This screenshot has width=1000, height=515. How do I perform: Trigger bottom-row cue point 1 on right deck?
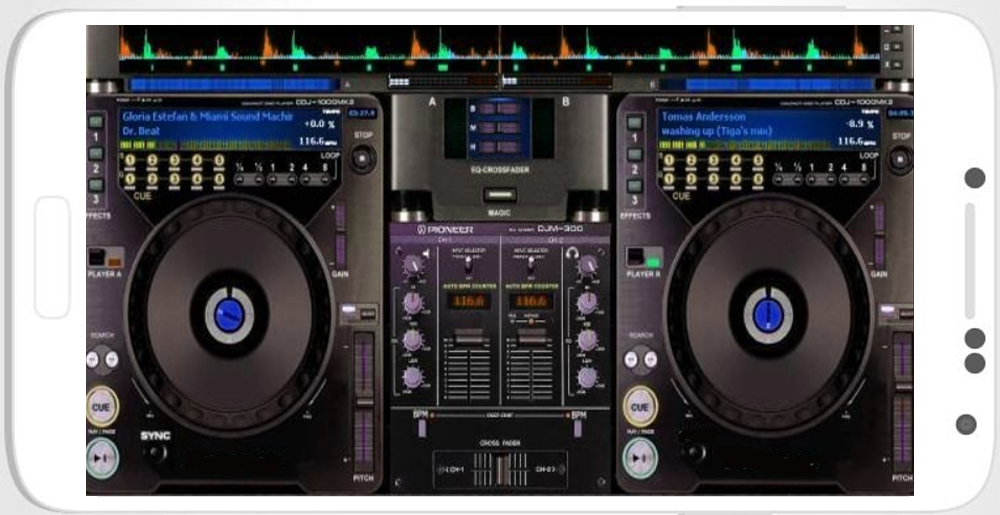(x=668, y=179)
